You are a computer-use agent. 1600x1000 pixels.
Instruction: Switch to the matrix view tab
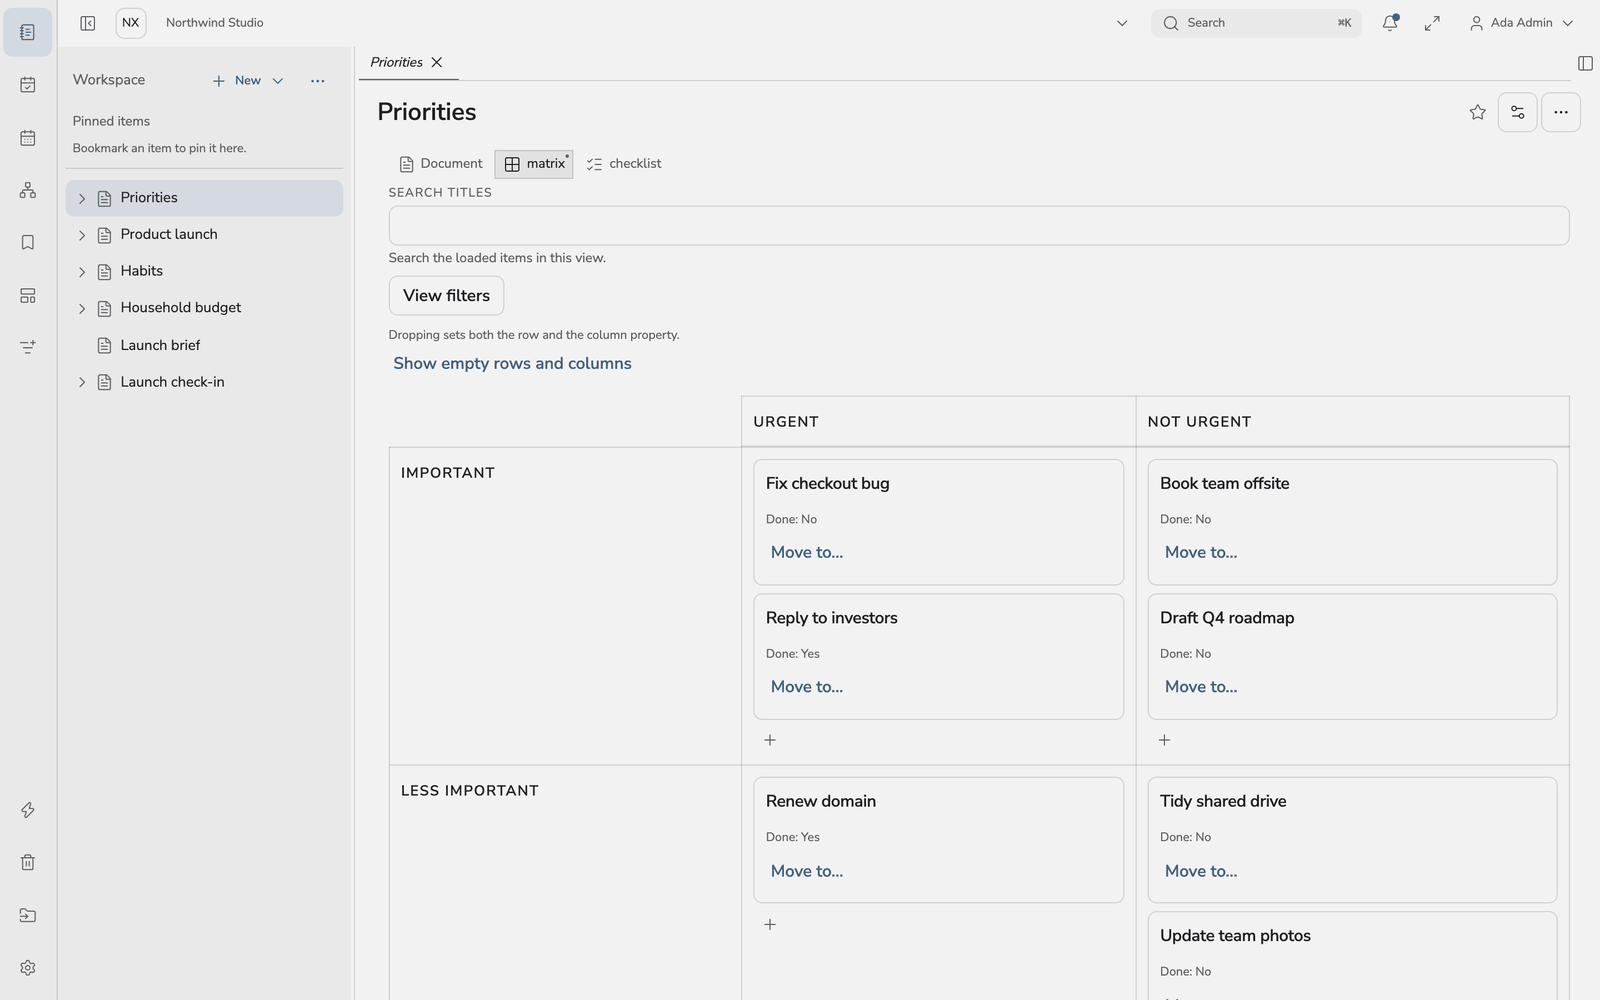click(534, 164)
